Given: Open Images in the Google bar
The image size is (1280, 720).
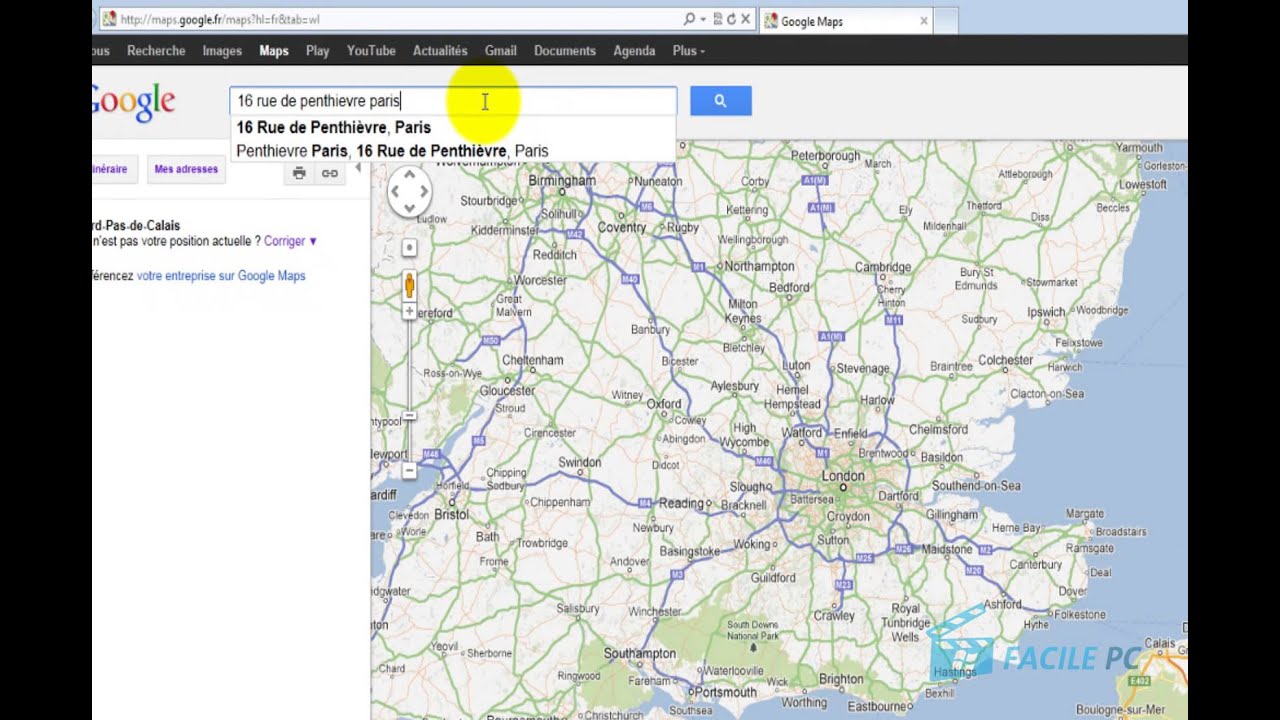Looking at the screenshot, I should coord(222,51).
